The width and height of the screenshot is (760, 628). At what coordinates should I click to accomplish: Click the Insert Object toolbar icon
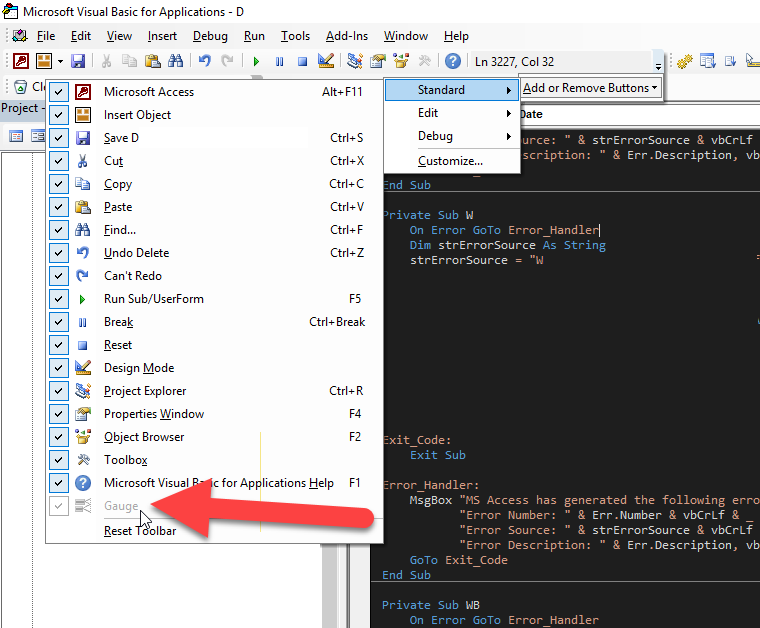(x=44, y=61)
